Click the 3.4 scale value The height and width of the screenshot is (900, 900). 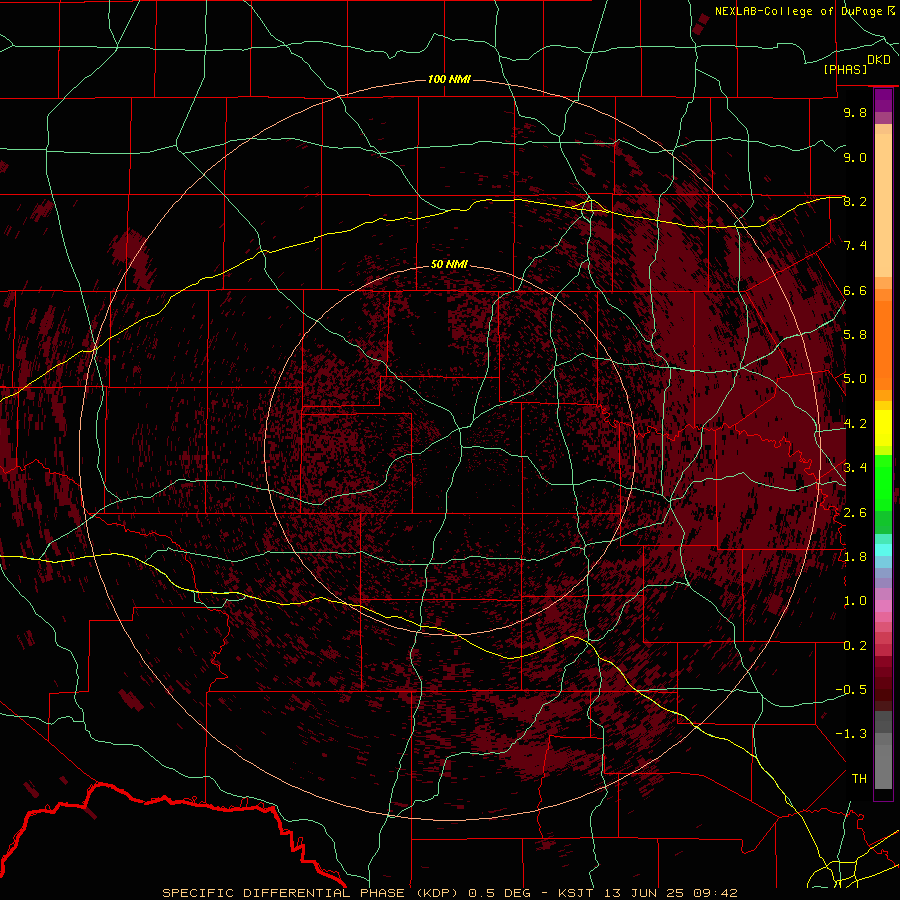point(855,468)
